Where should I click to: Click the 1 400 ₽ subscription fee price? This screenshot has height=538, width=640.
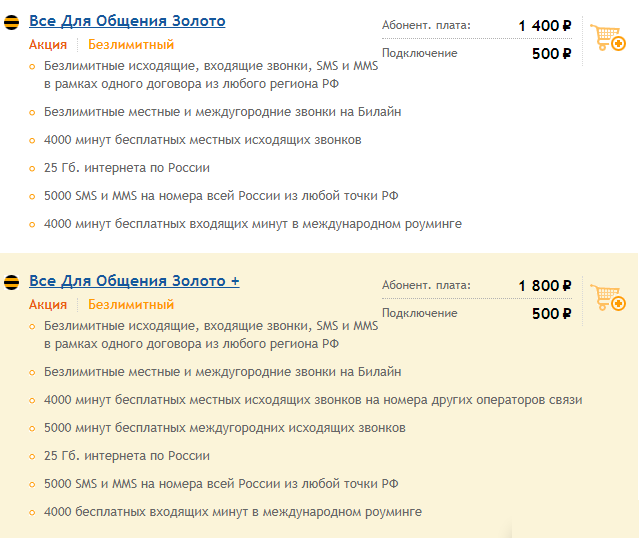(545, 26)
